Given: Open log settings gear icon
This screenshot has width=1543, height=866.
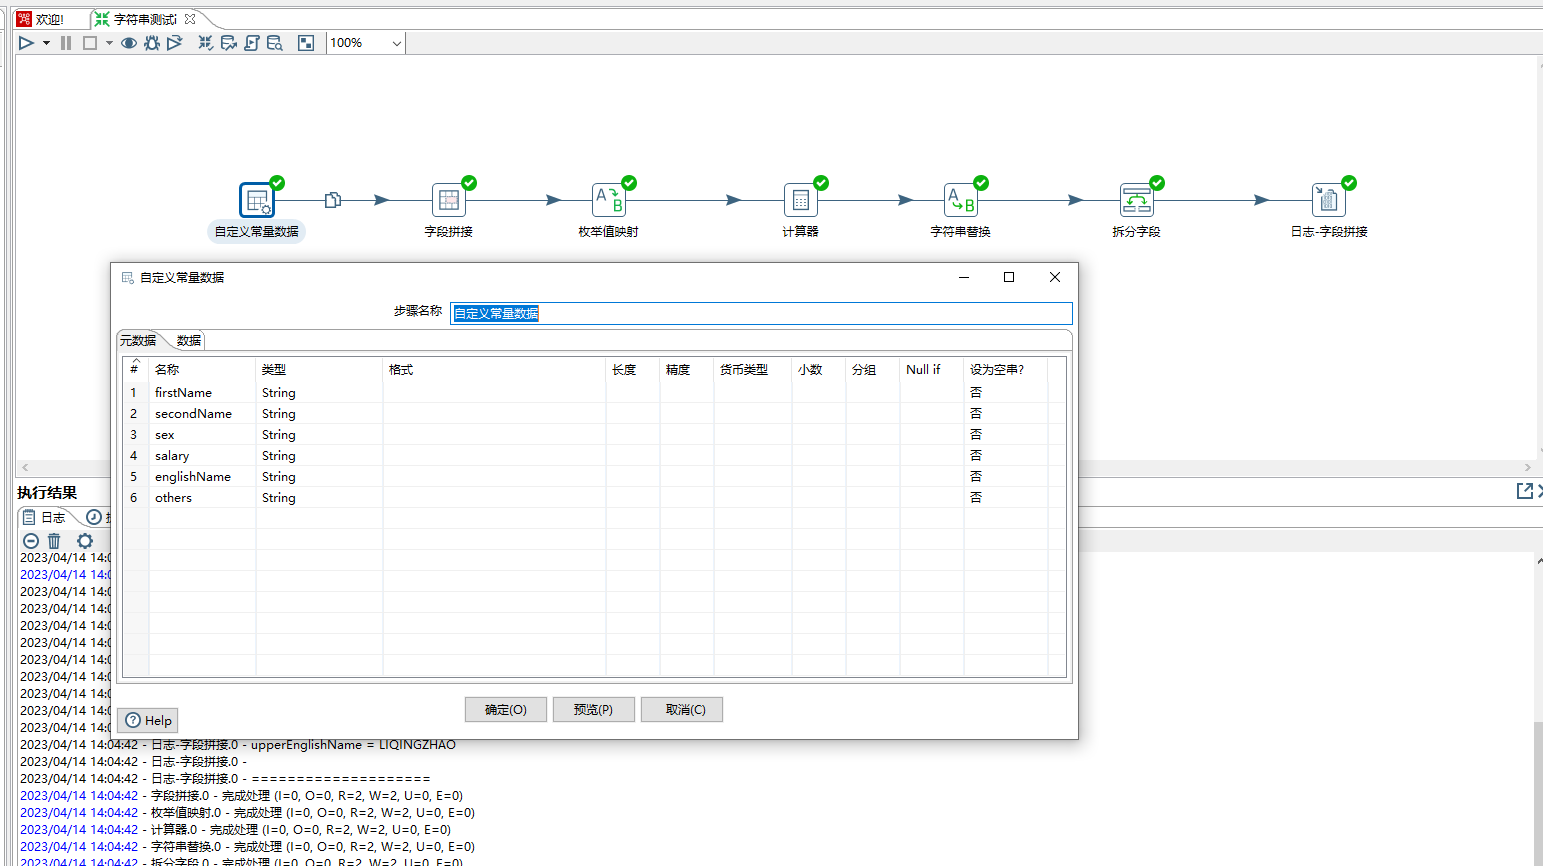Looking at the screenshot, I should click(85, 541).
